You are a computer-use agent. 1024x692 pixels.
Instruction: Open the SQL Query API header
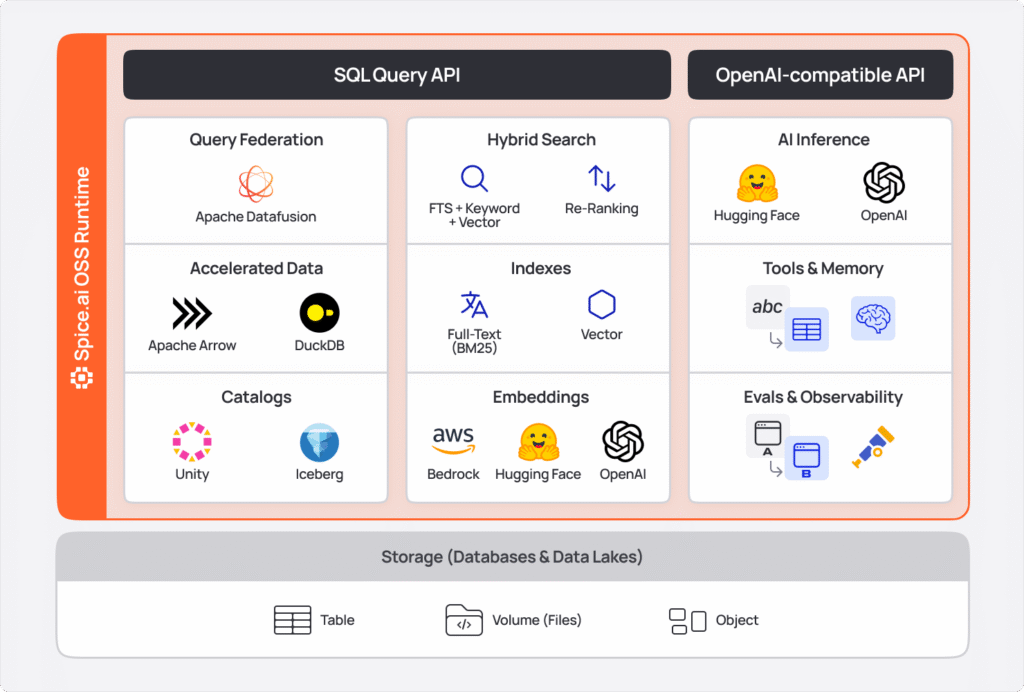[x=397, y=75]
